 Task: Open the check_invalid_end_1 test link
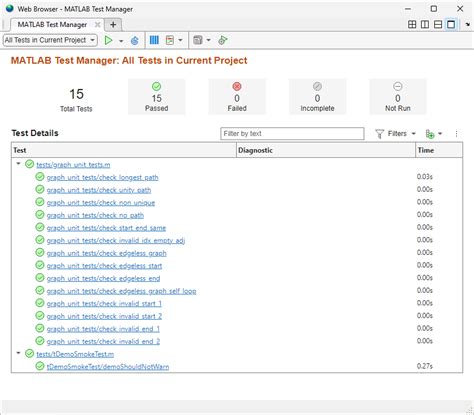pyautogui.click(x=103, y=329)
